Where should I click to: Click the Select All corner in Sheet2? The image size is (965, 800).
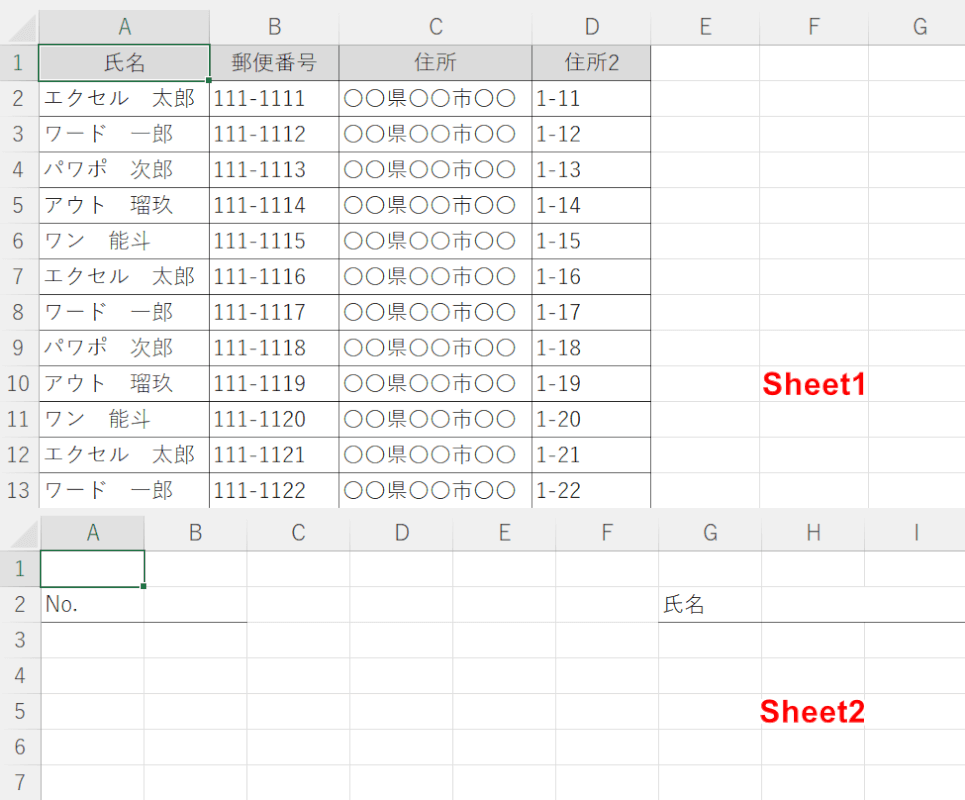[21, 533]
